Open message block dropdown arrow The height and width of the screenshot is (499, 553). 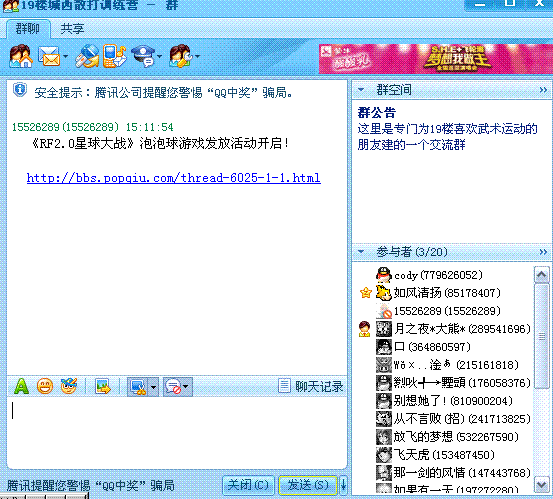tap(187, 387)
